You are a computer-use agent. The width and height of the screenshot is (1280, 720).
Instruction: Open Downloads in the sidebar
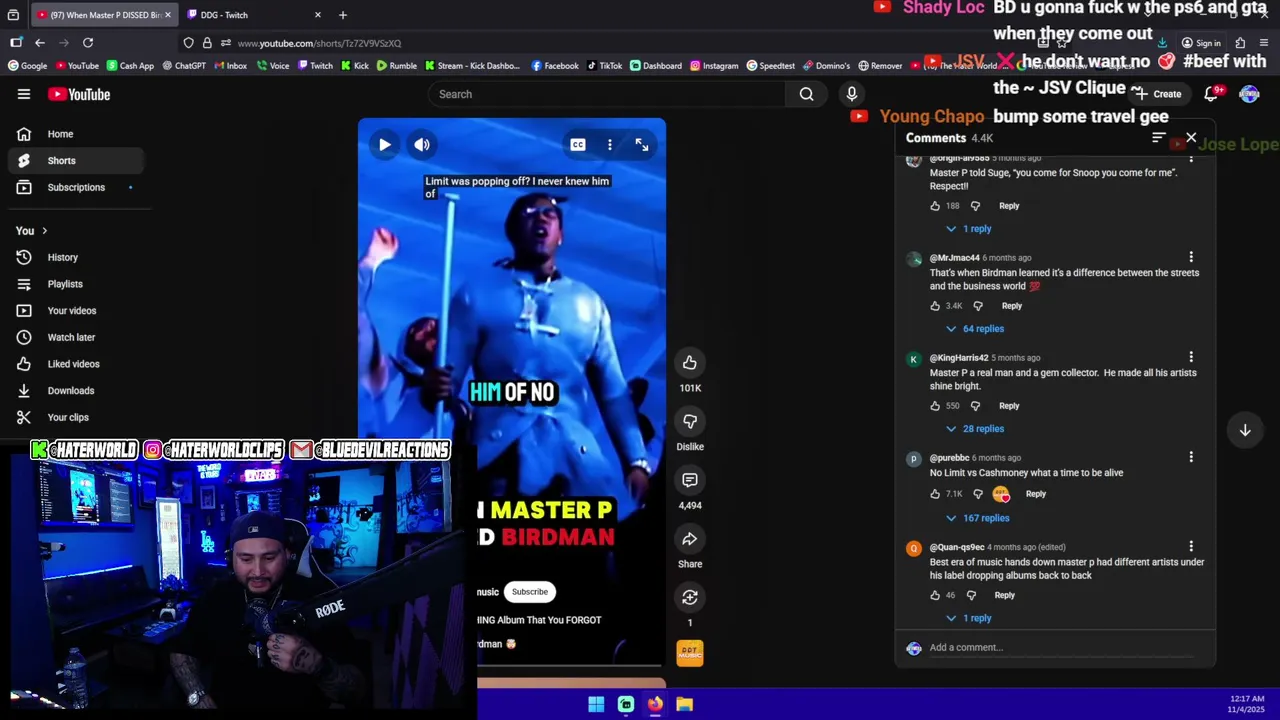click(x=76, y=391)
